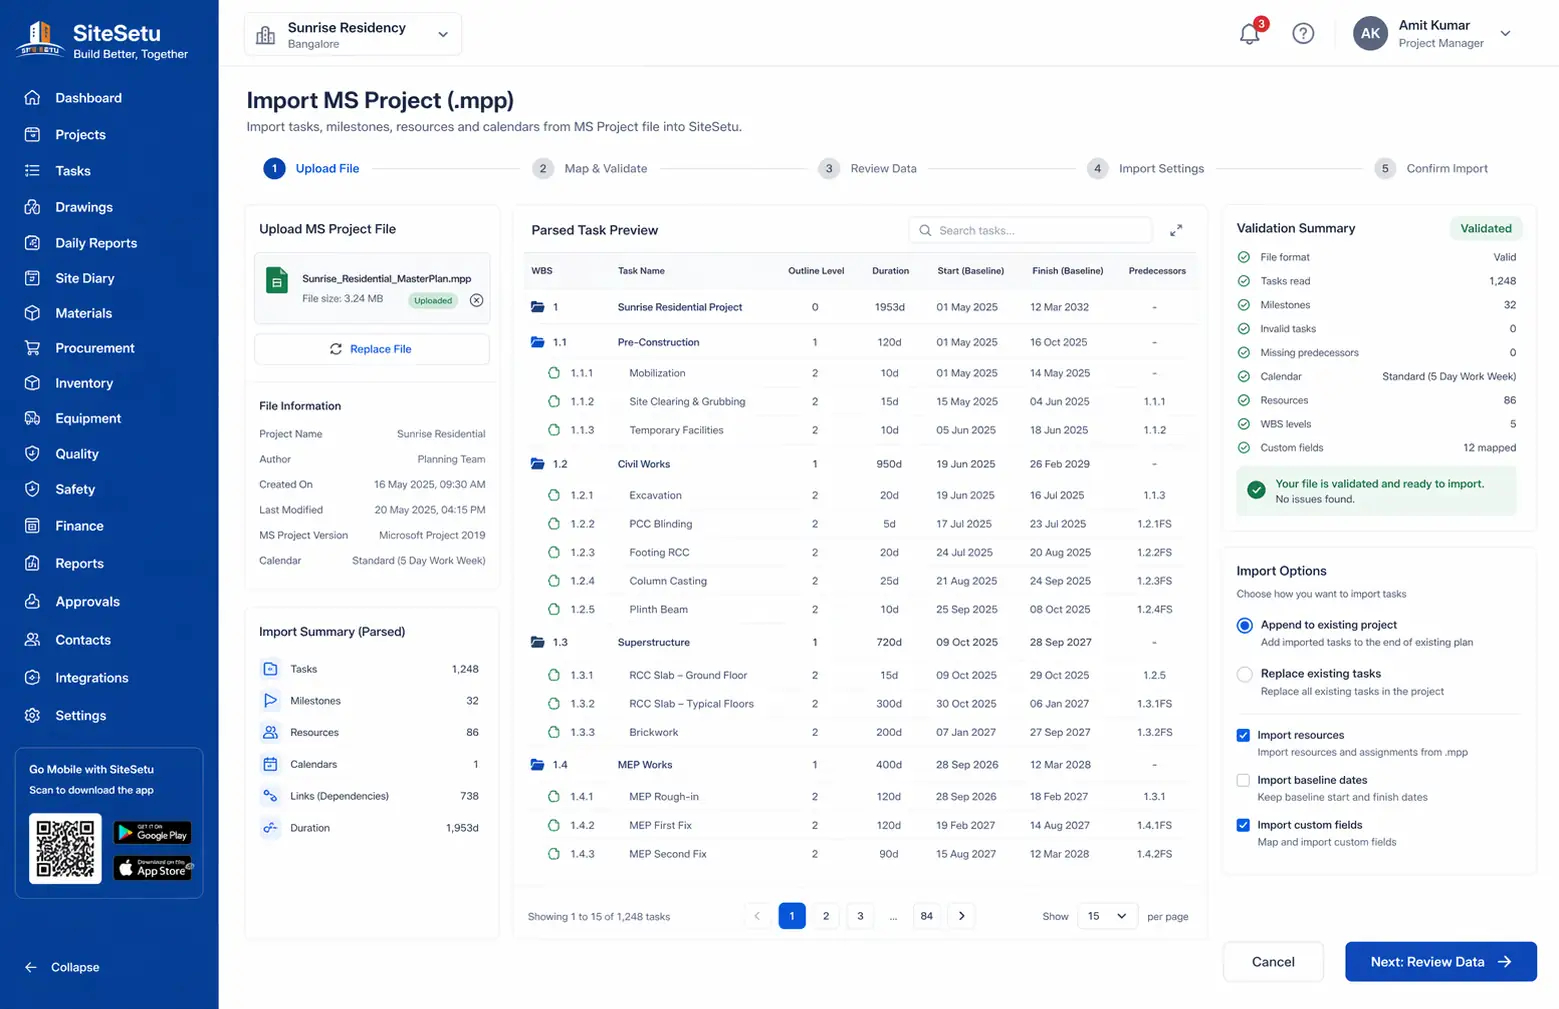1559x1009 pixels.
Task: Open Drawings from sidebar
Action: click(84, 207)
